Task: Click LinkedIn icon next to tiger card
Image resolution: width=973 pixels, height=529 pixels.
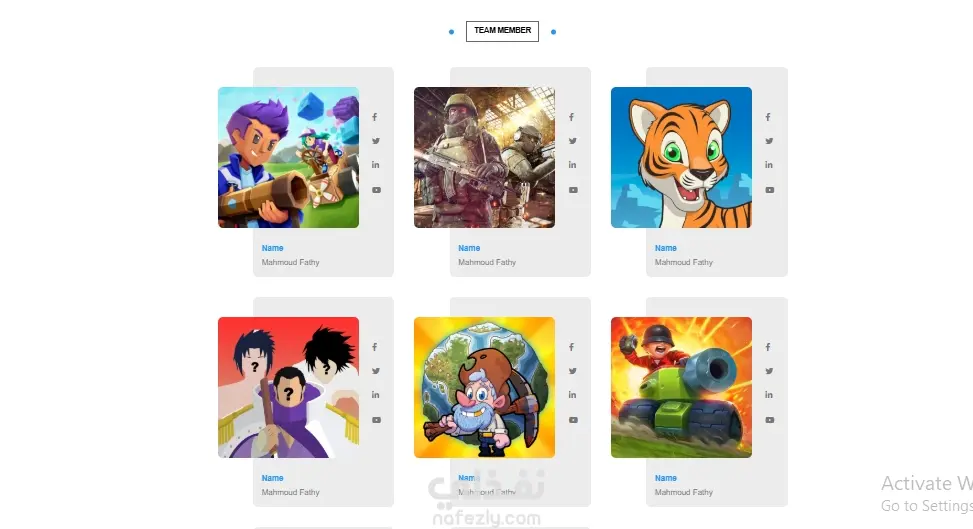Action: click(769, 165)
